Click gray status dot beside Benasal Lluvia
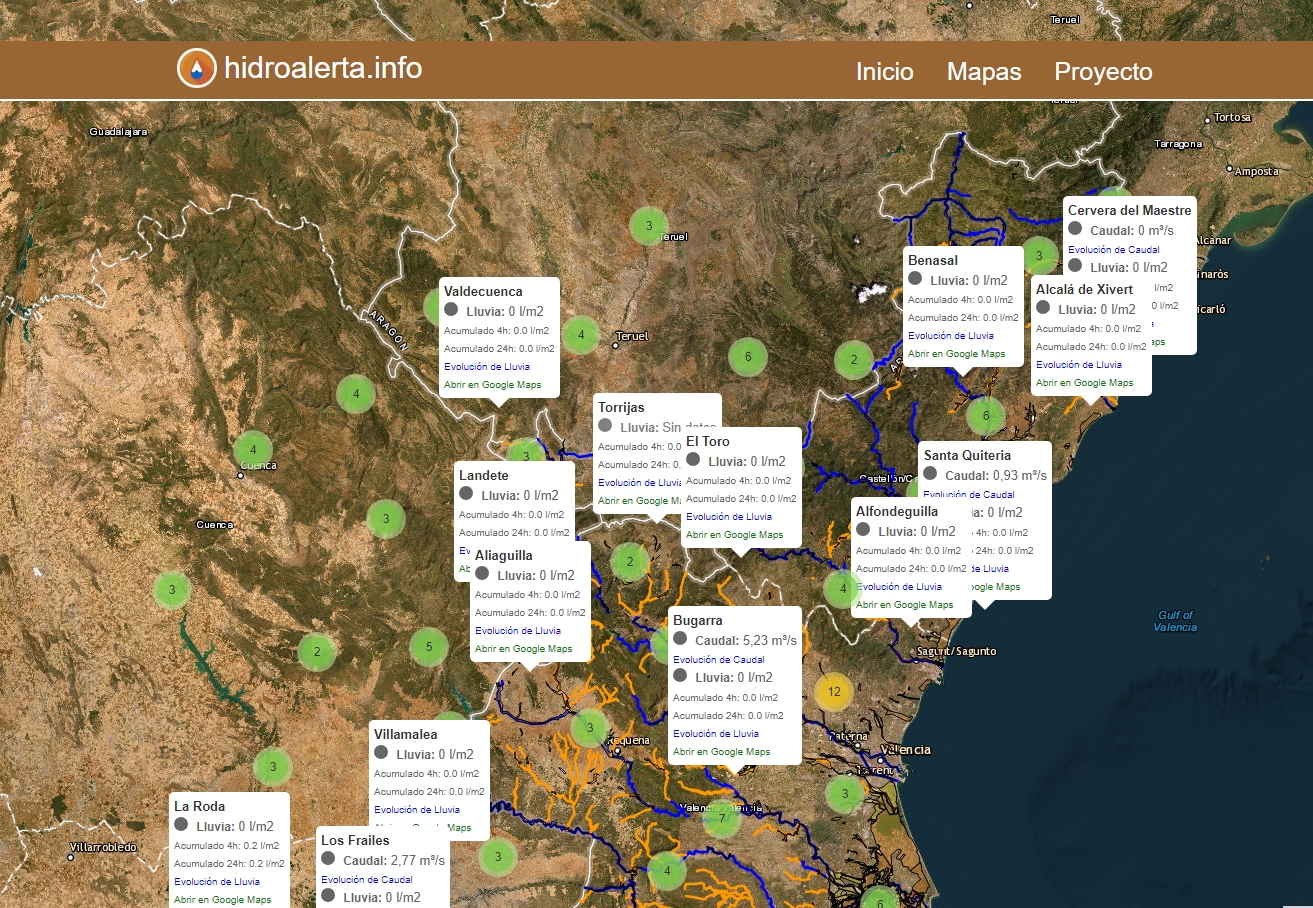This screenshot has height=908, width=1313. pos(915,278)
